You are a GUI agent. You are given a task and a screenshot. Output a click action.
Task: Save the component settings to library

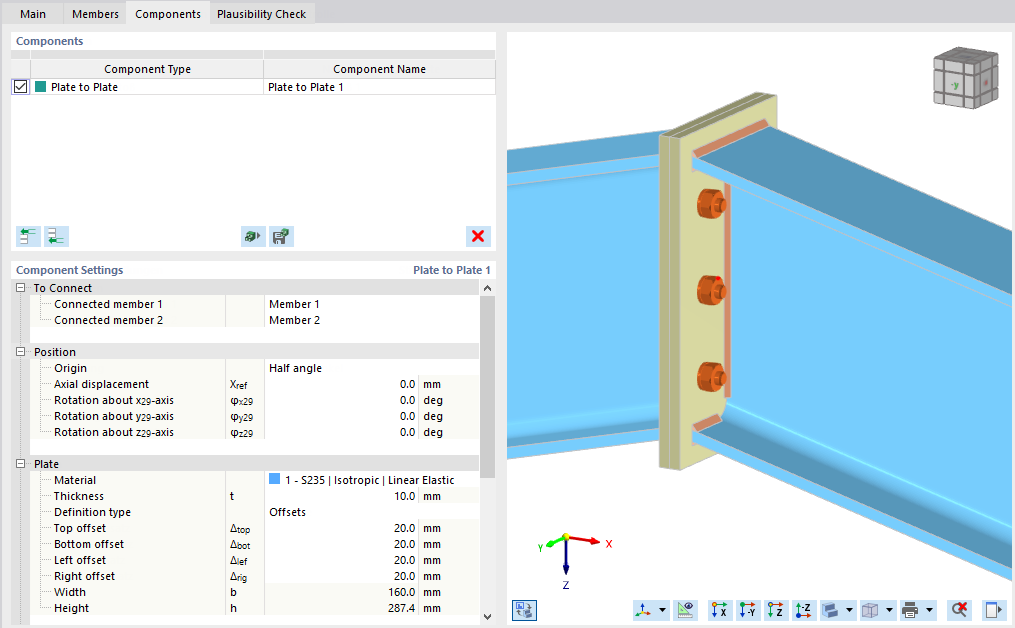[281, 236]
